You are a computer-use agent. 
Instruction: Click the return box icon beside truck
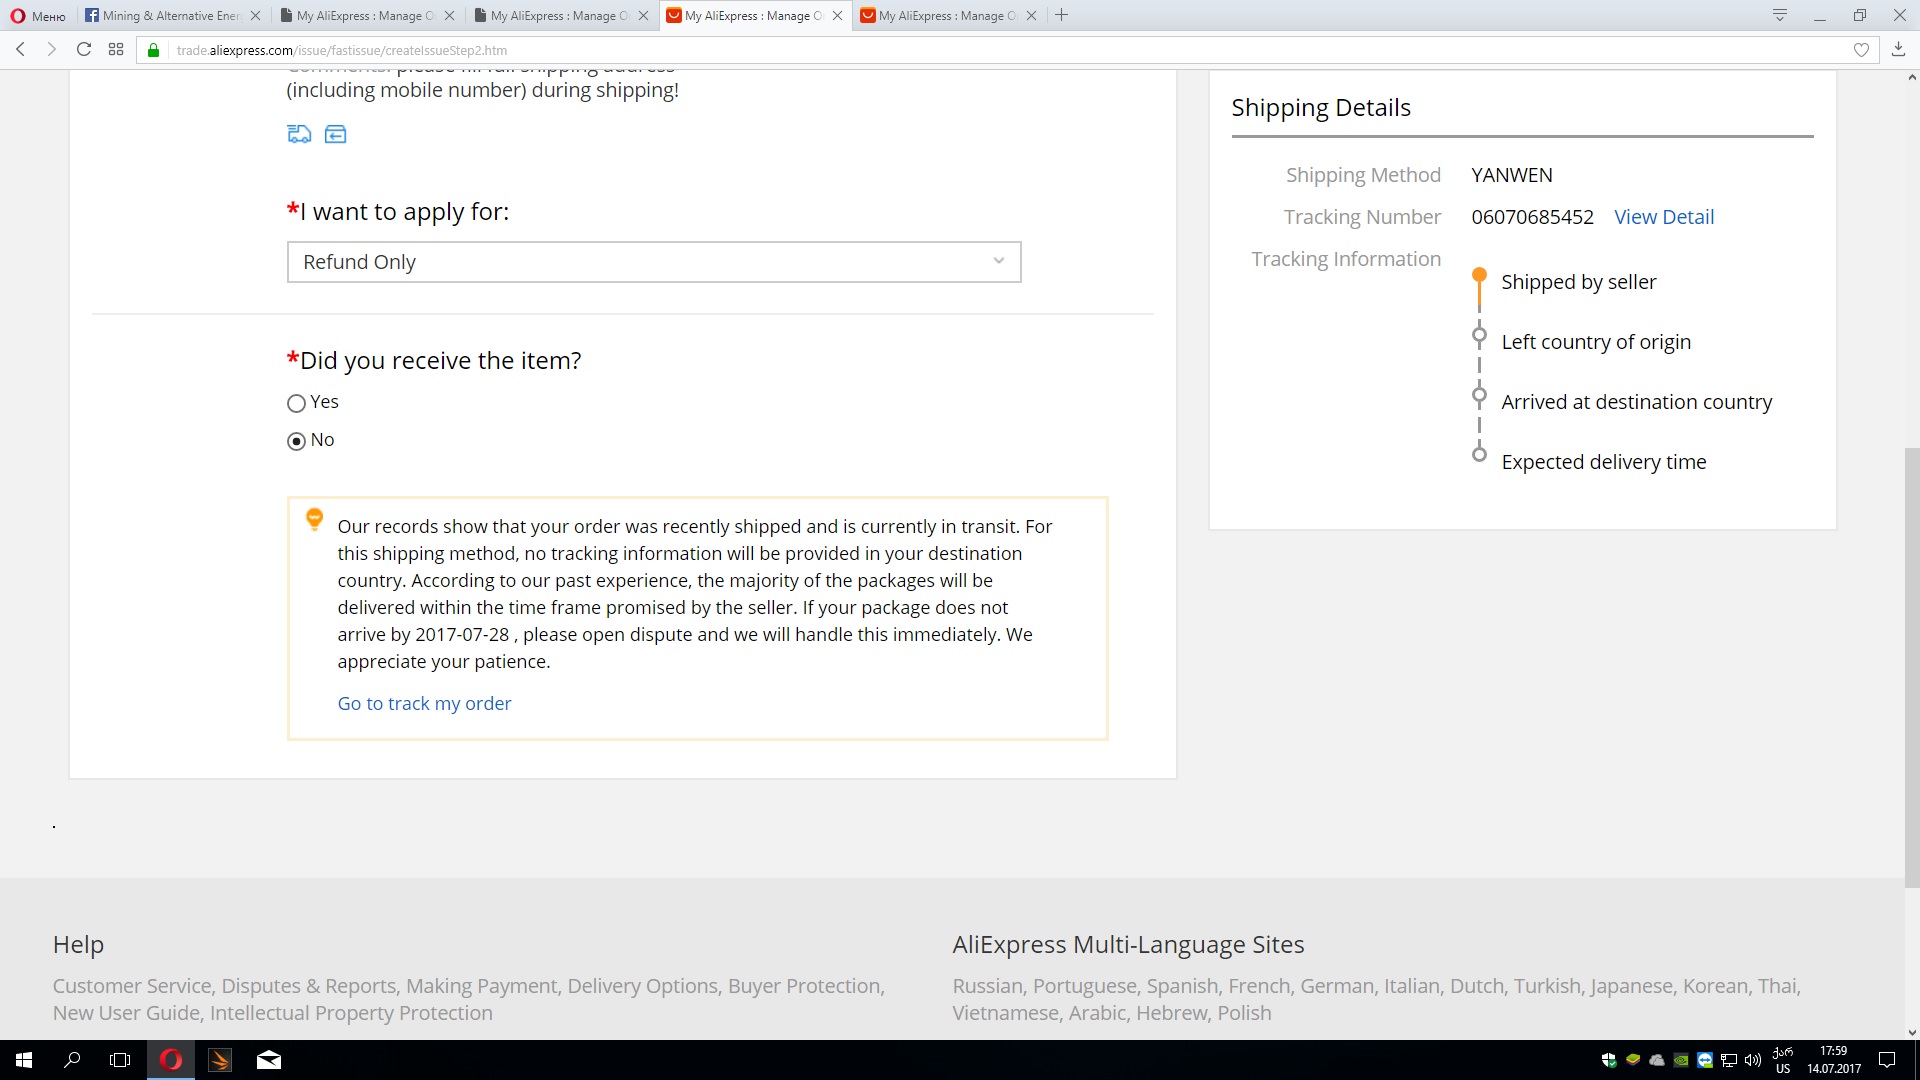336,134
